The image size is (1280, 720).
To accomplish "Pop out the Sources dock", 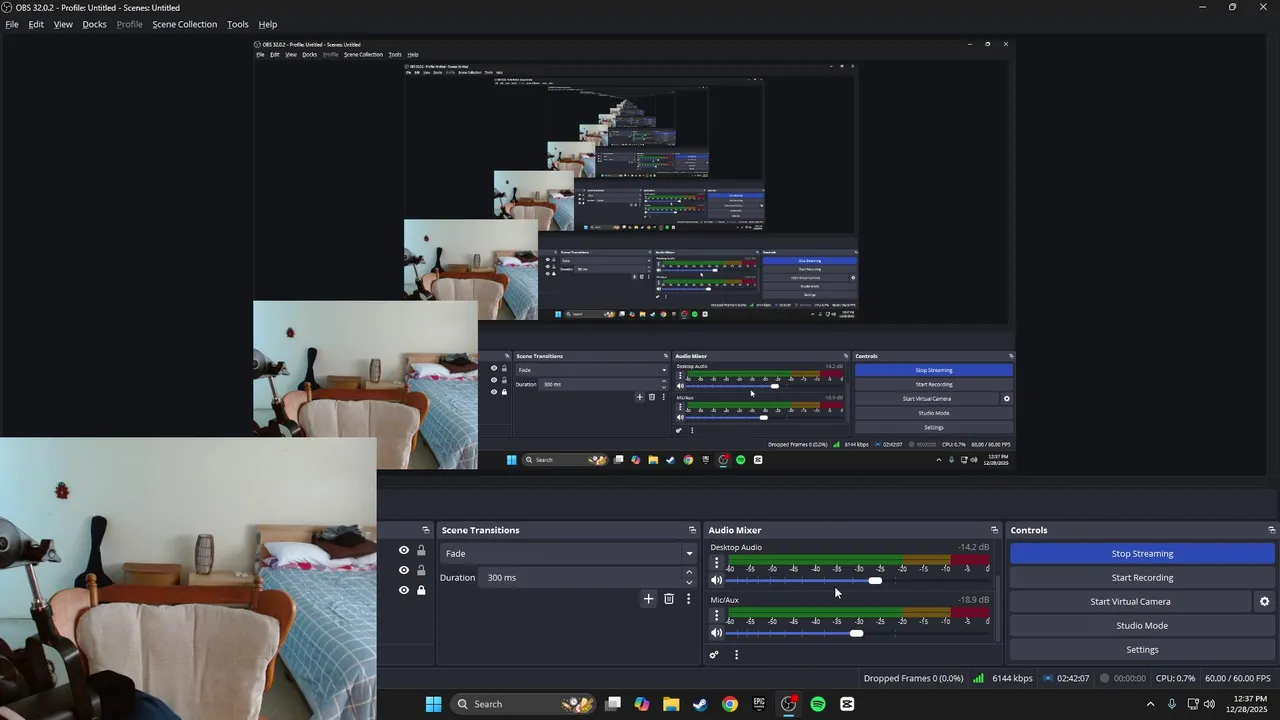I will point(426,530).
